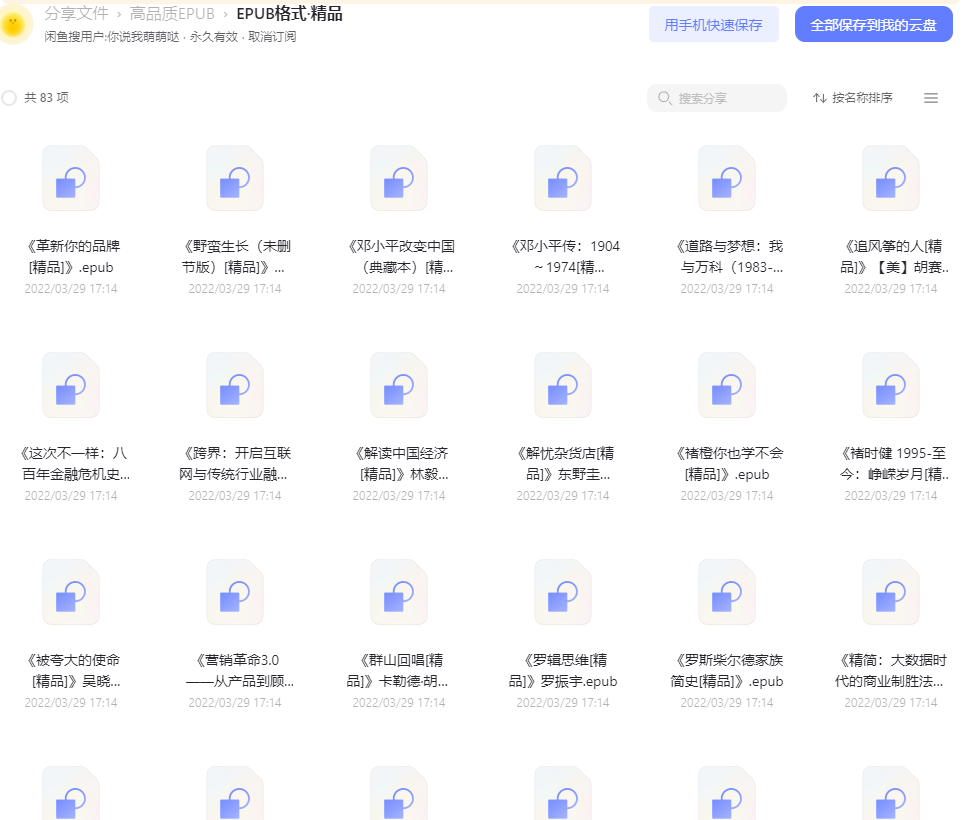Click the file name 《追风筝的人[精品]》【美】胡赛
The image size is (964, 820).
(x=892, y=257)
